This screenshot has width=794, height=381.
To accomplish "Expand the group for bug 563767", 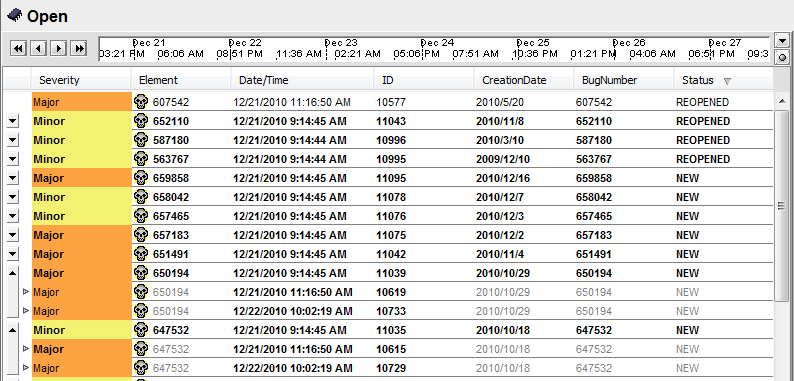I will (x=13, y=159).
